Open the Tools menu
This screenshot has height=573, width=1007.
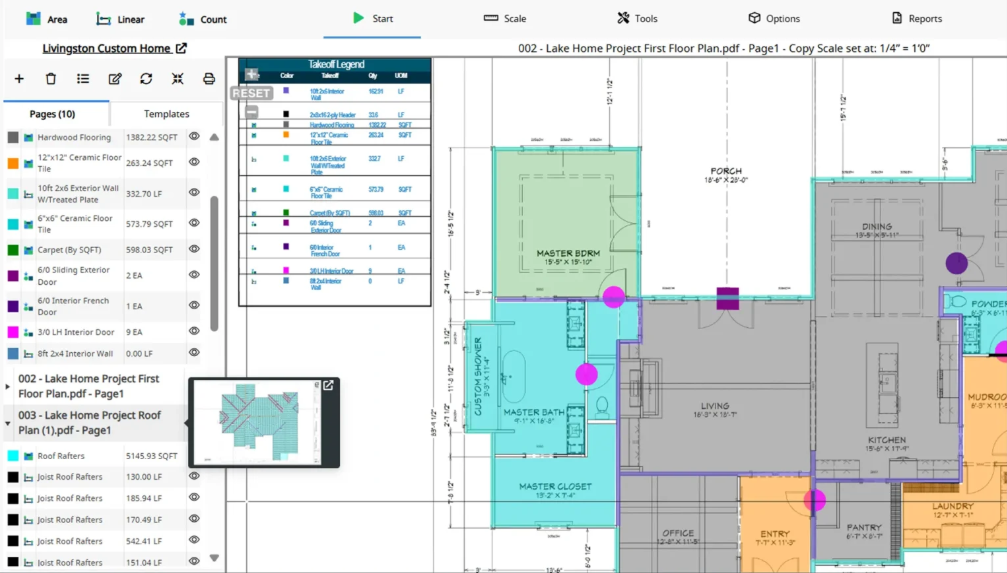click(637, 19)
